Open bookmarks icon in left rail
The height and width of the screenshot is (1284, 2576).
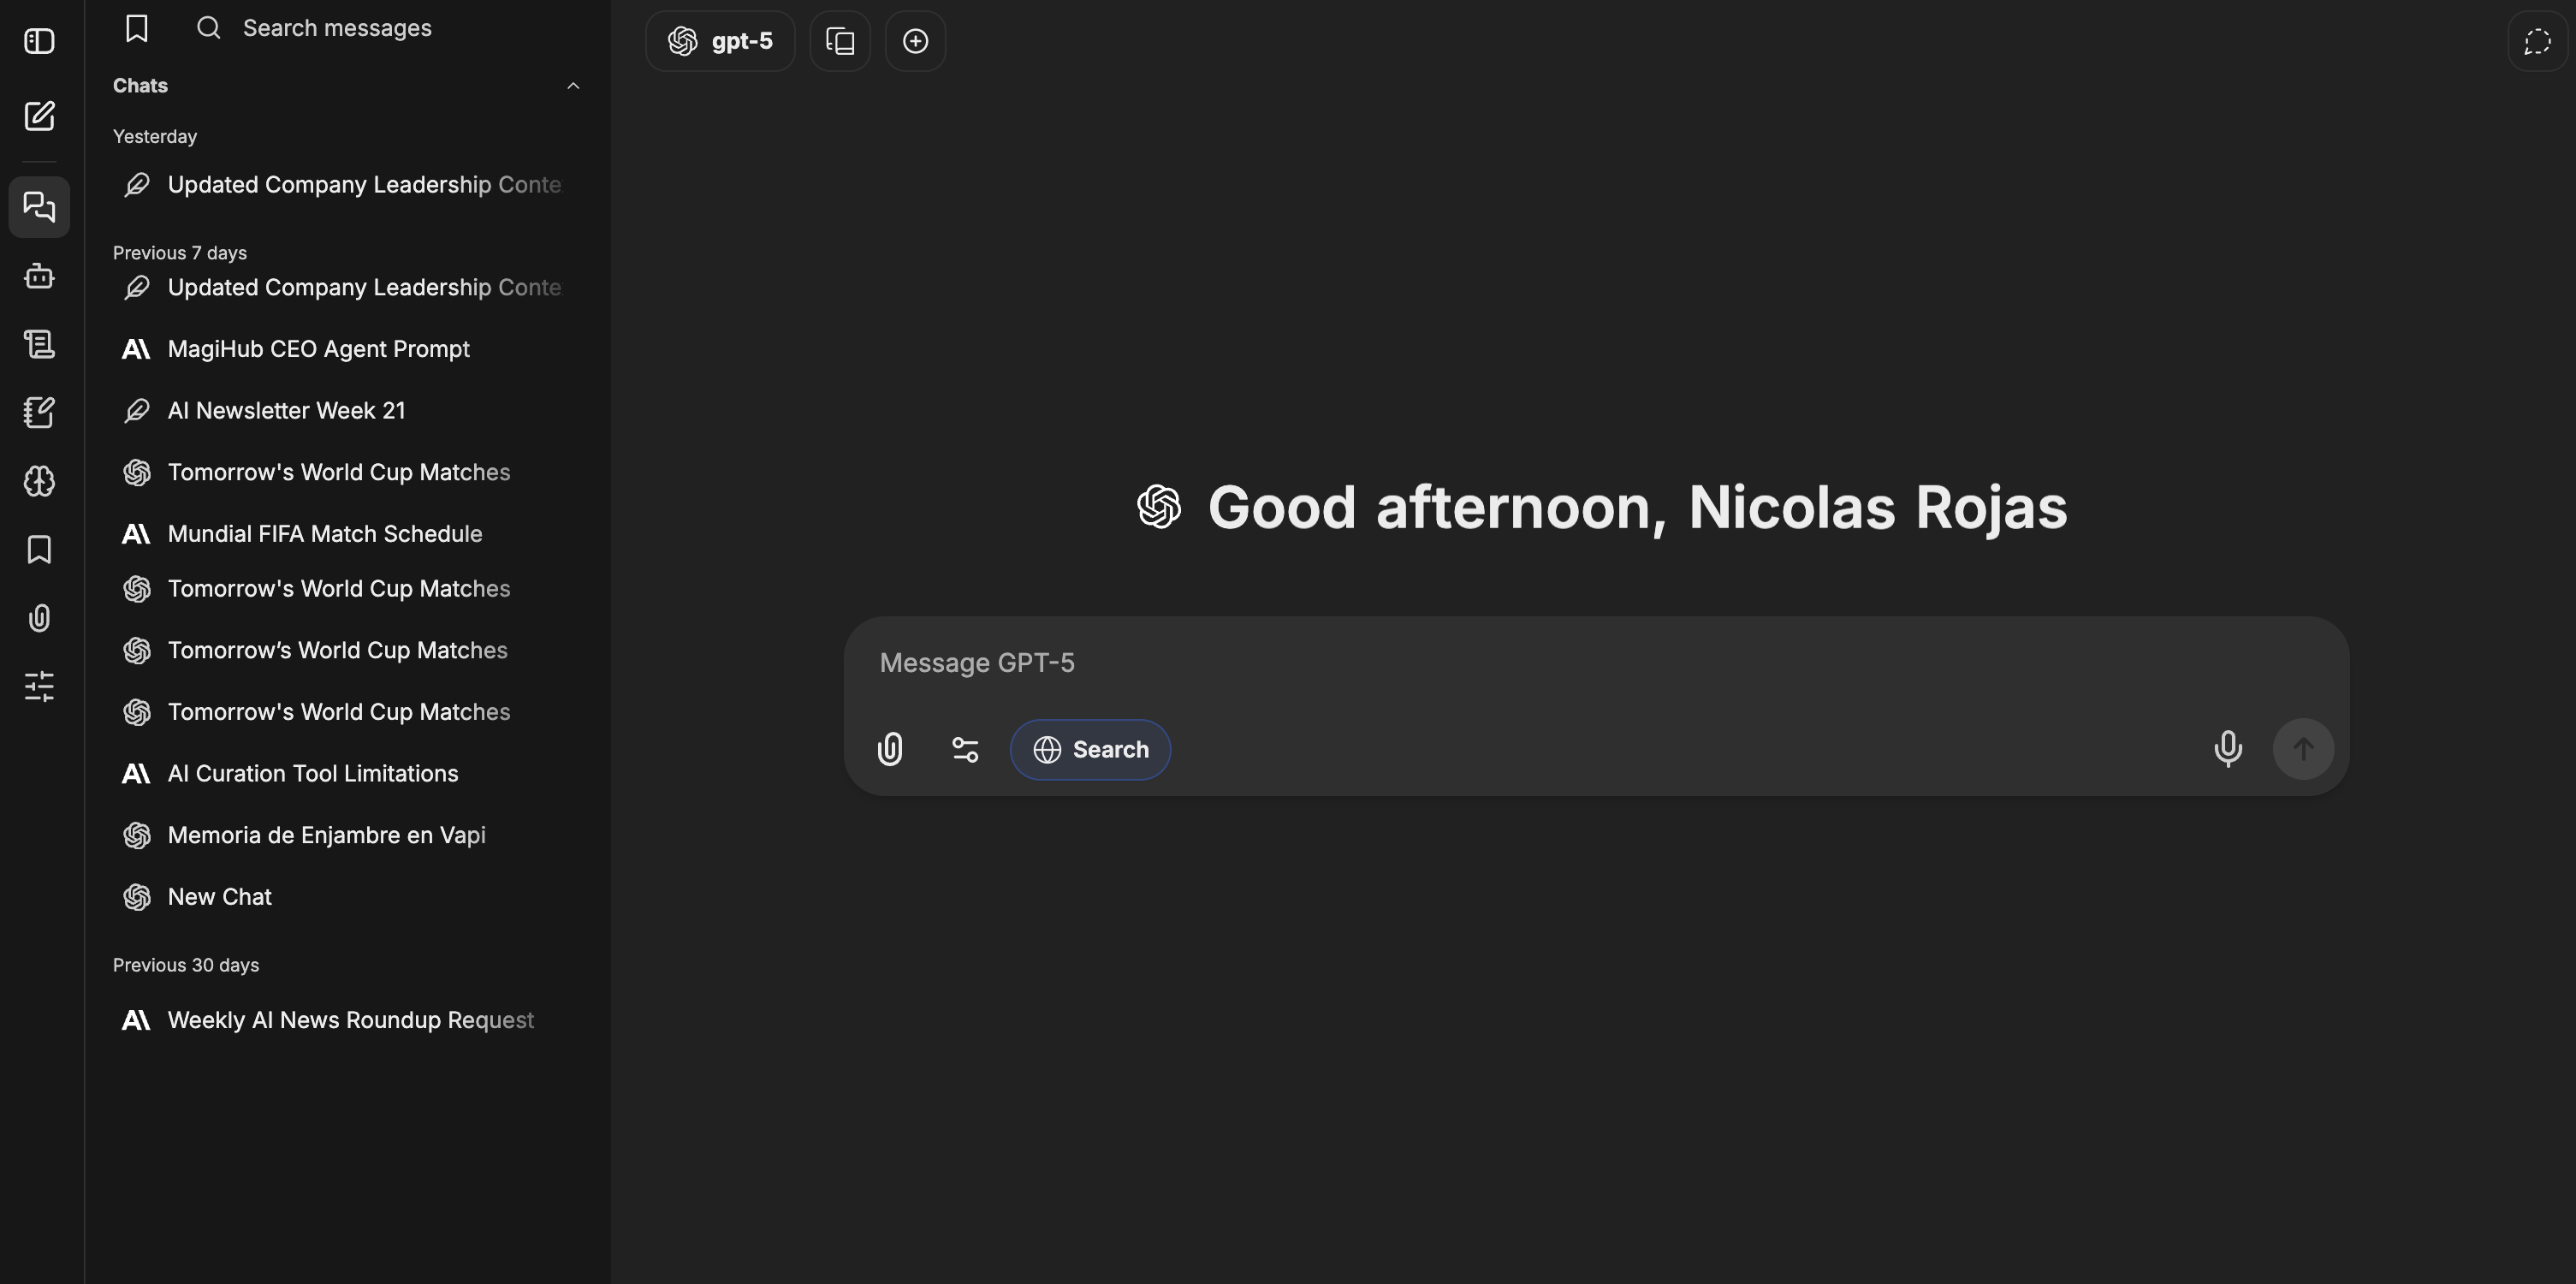click(39, 549)
